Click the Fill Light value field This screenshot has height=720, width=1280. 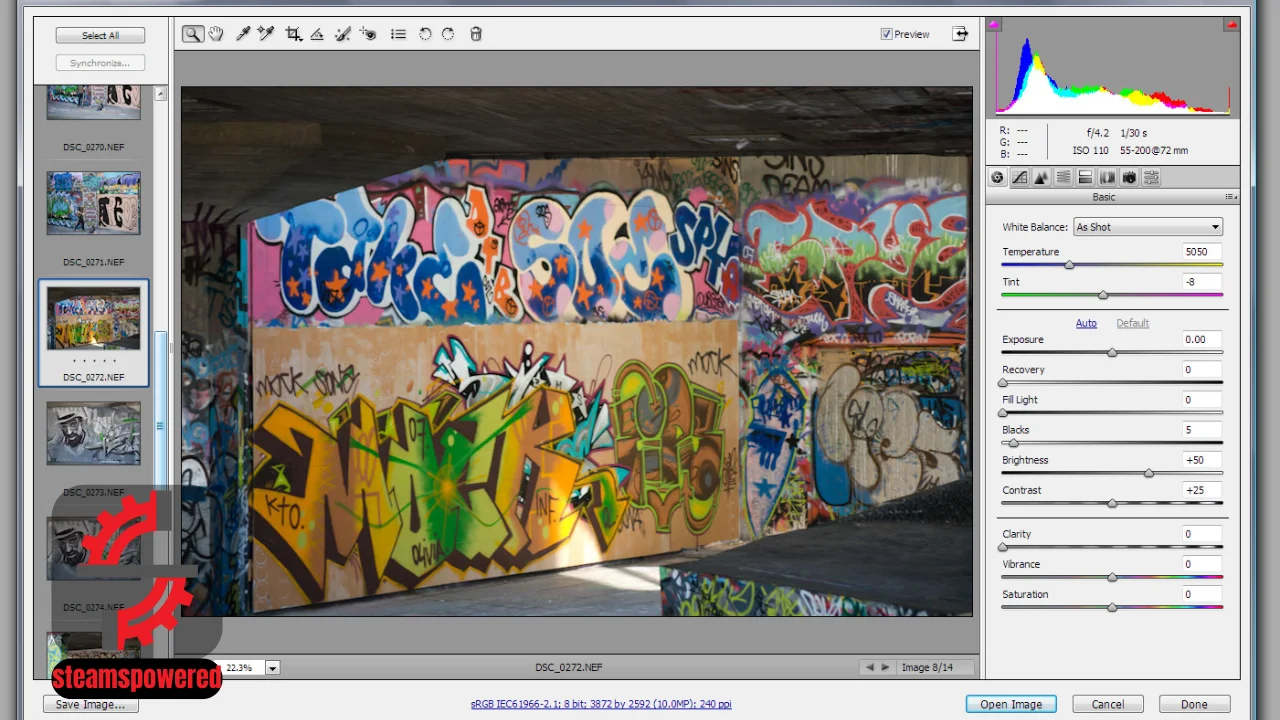click(x=1201, y=400)
